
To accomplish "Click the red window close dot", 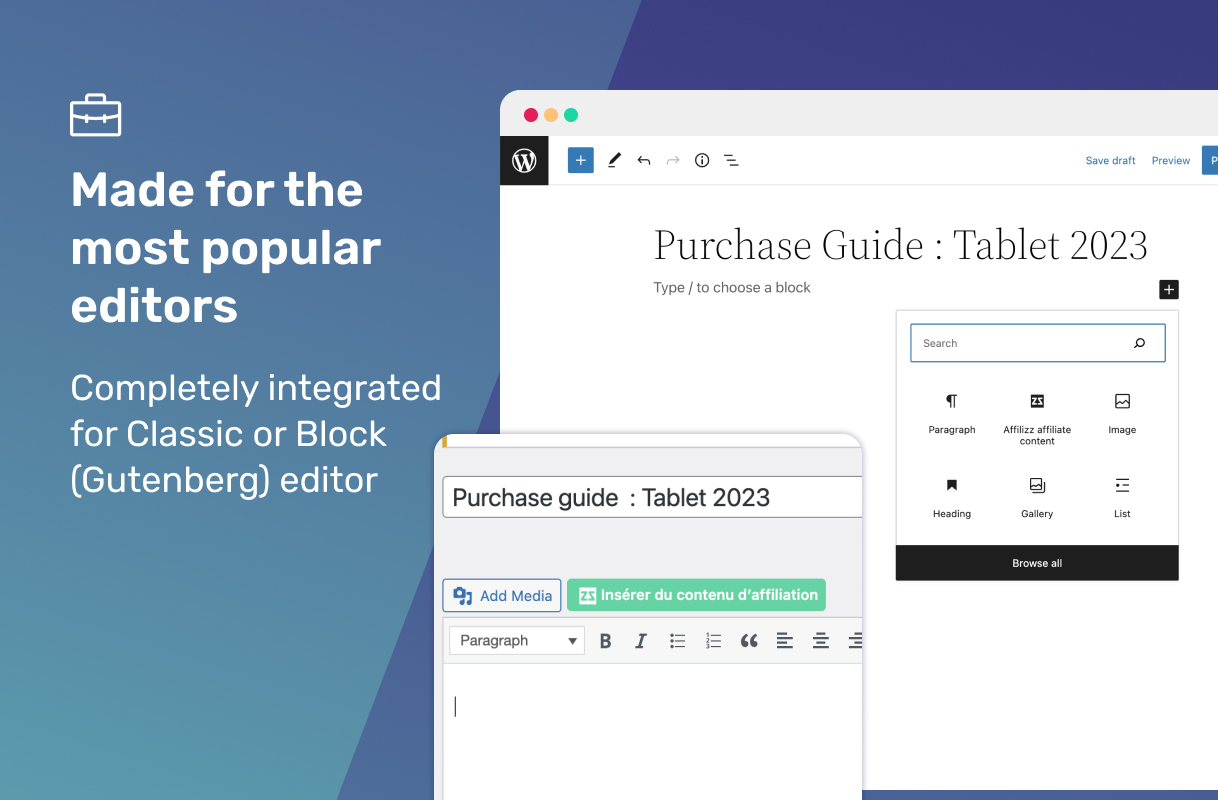I will click(x=531, y=115).
